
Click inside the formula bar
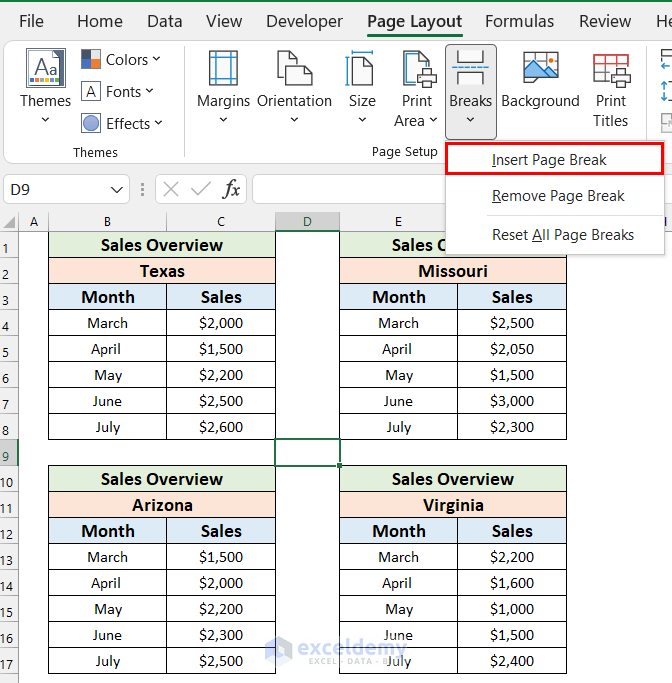pos(348,189)
